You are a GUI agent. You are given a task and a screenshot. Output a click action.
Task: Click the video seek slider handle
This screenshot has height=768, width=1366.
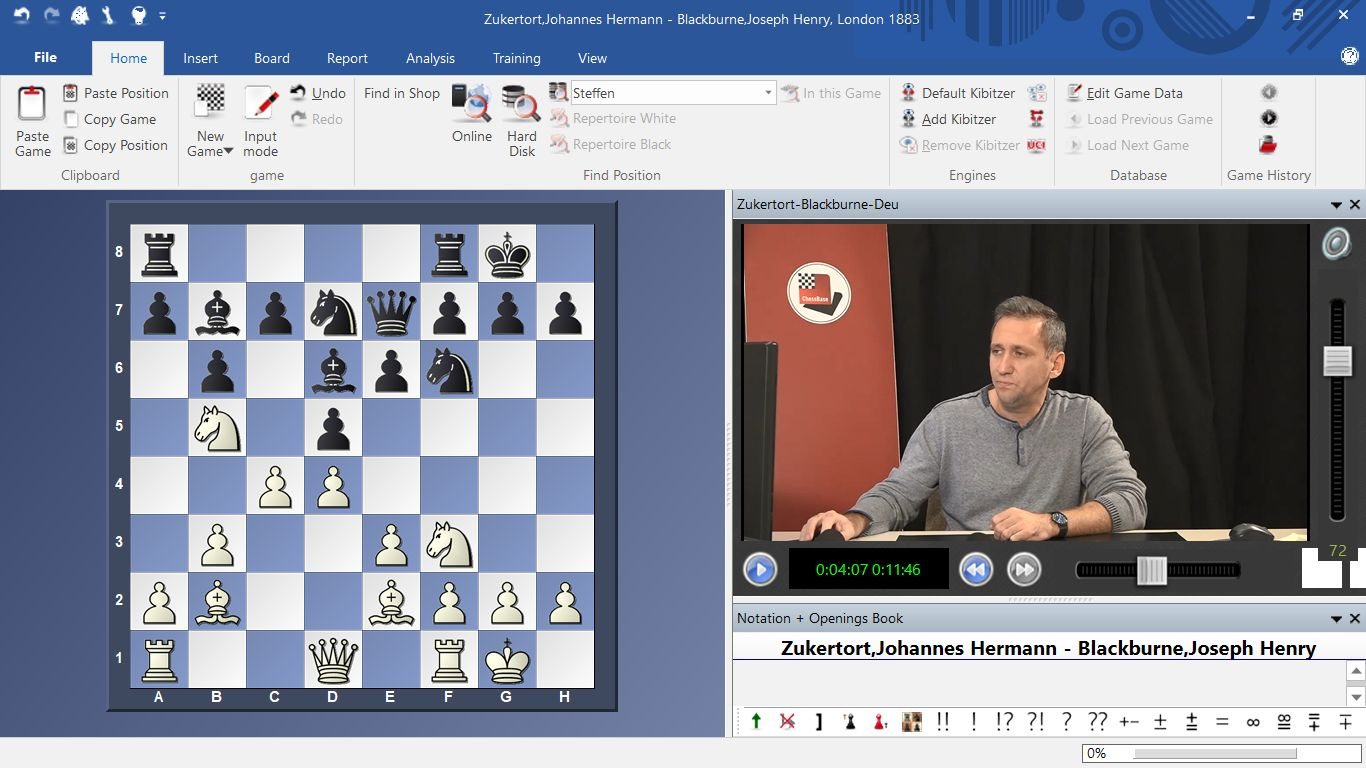pyautogui.click(x=1152, y=570)
